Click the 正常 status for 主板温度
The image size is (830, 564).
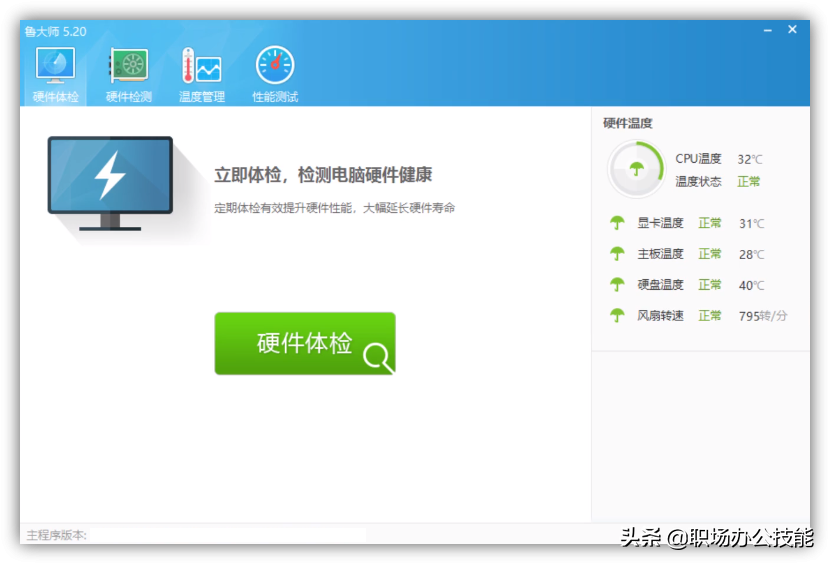click(x=709, y=254)
